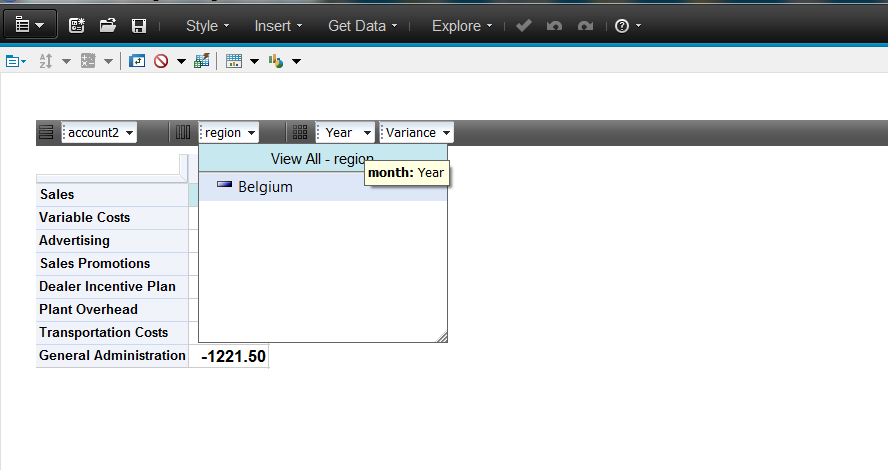Image resolution: width=888 pixels, height=470 pixels.
Task: Click the Redo arrow icon
Action: [585, 25]
